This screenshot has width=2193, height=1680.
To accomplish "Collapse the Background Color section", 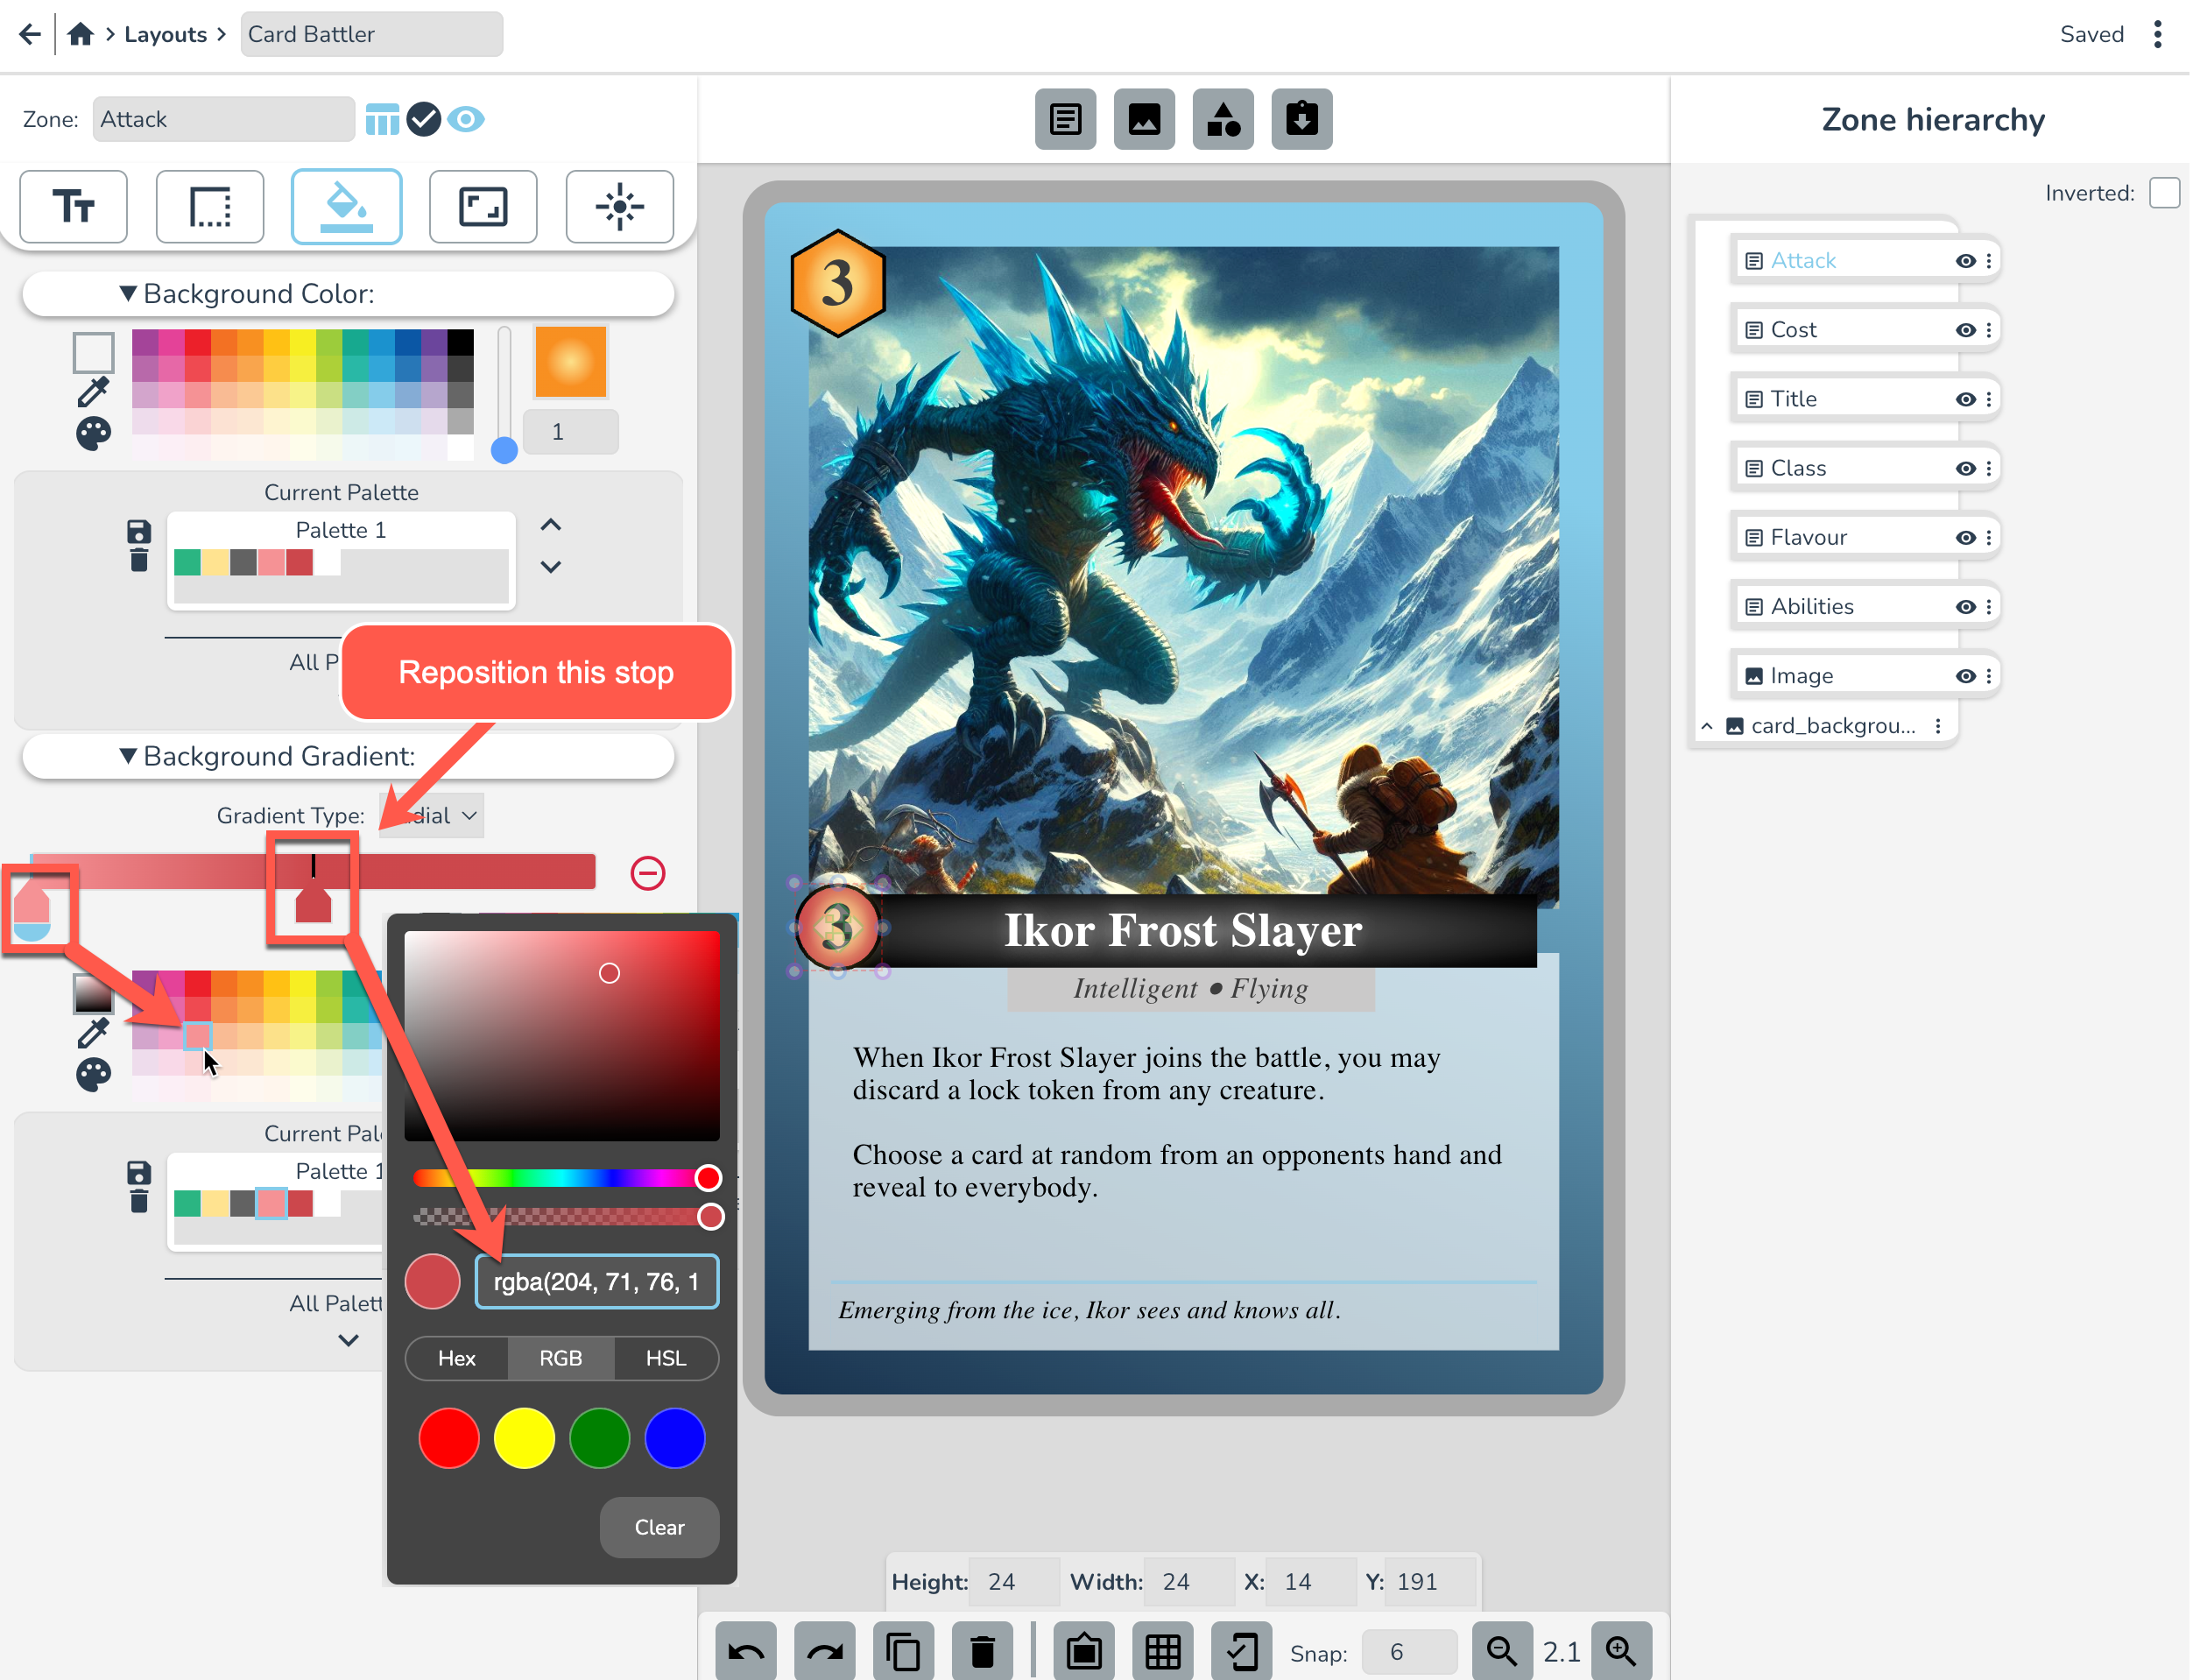I will [128, 293].
